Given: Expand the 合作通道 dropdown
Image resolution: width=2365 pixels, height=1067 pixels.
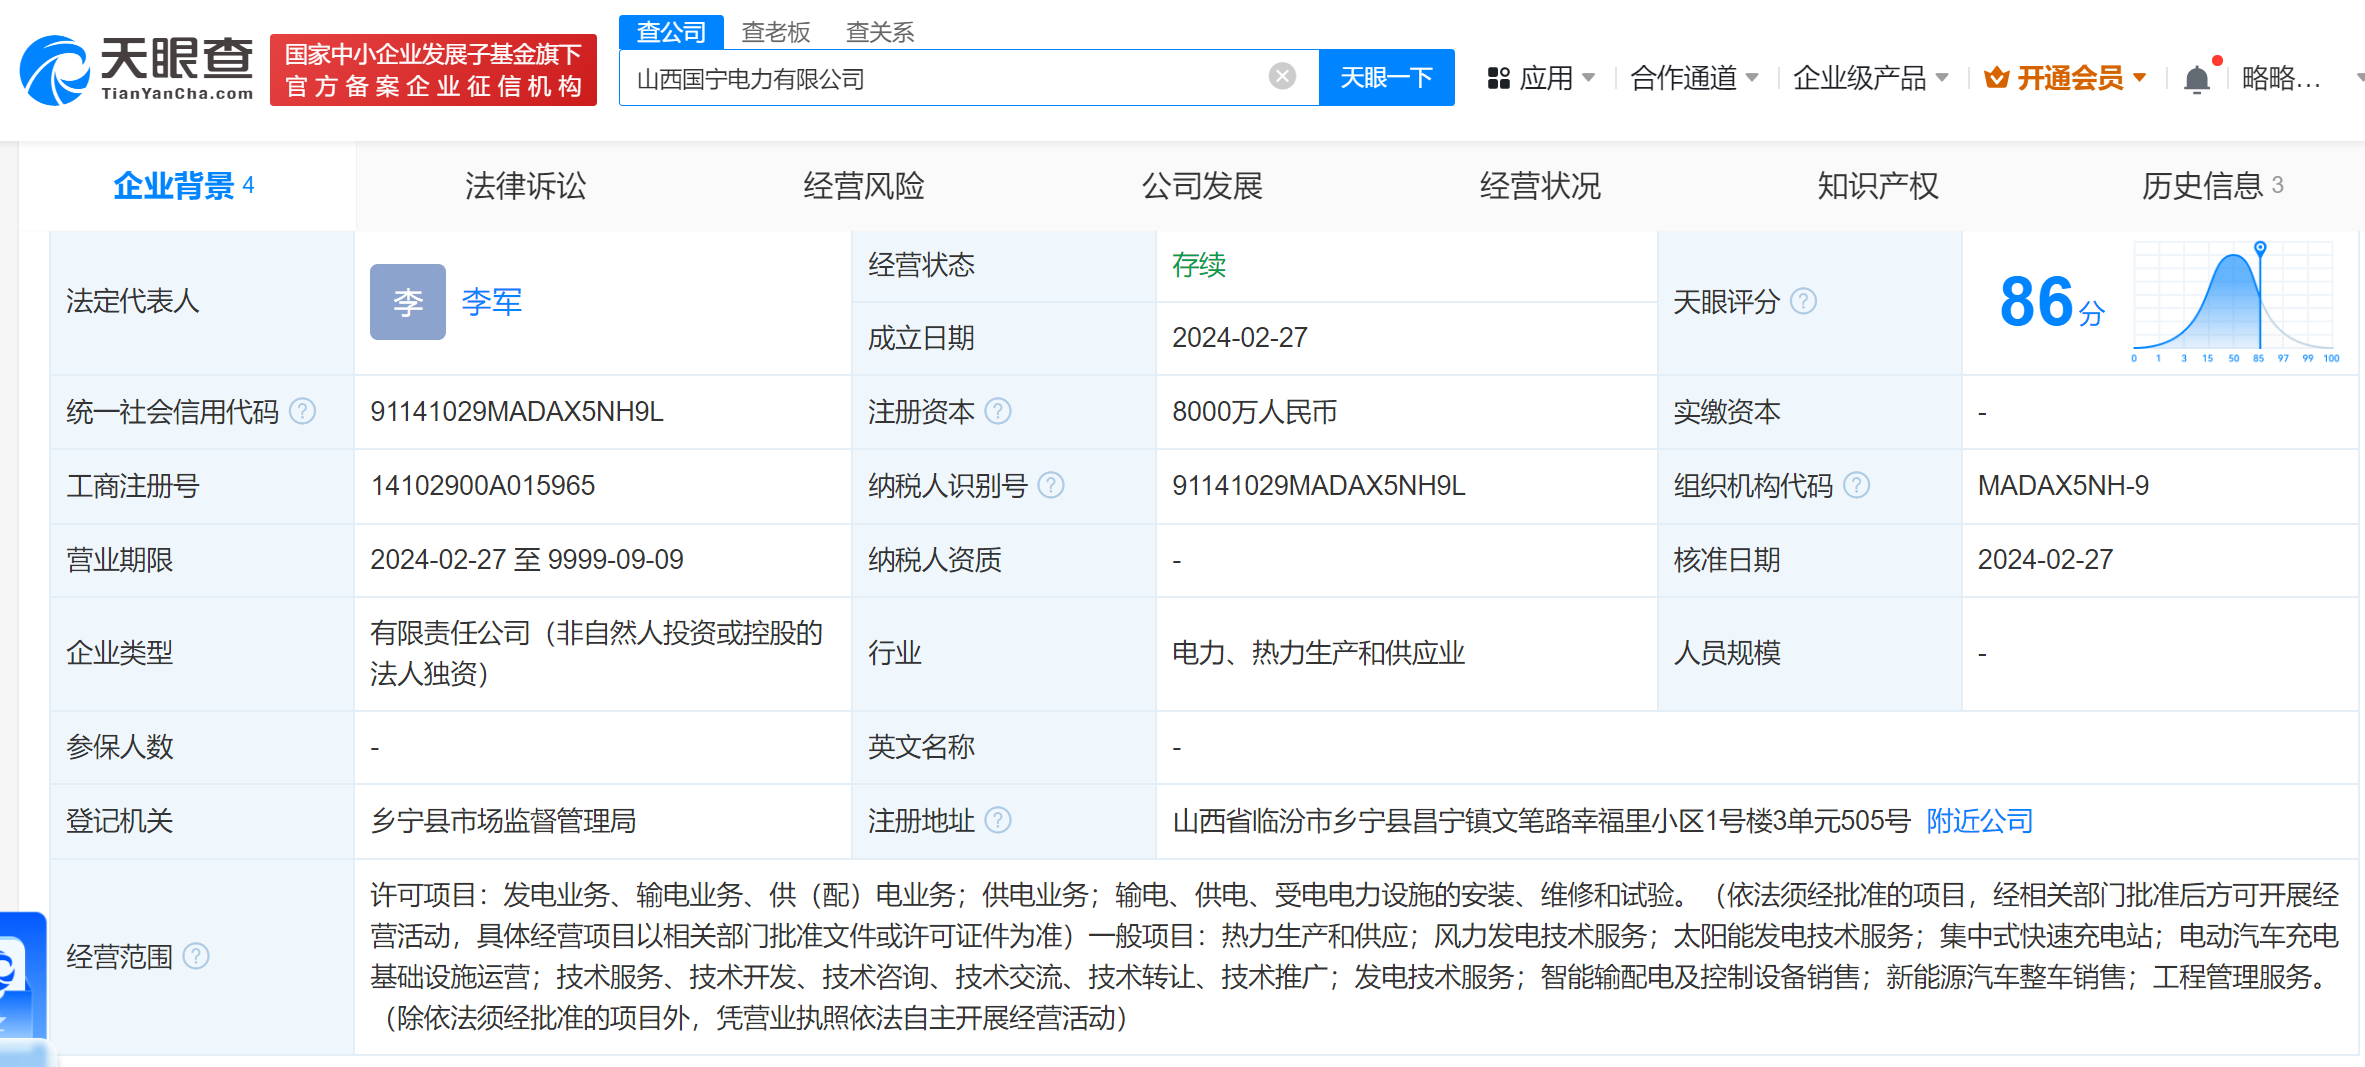Looking at the screenshot, I should [1694, 78].
